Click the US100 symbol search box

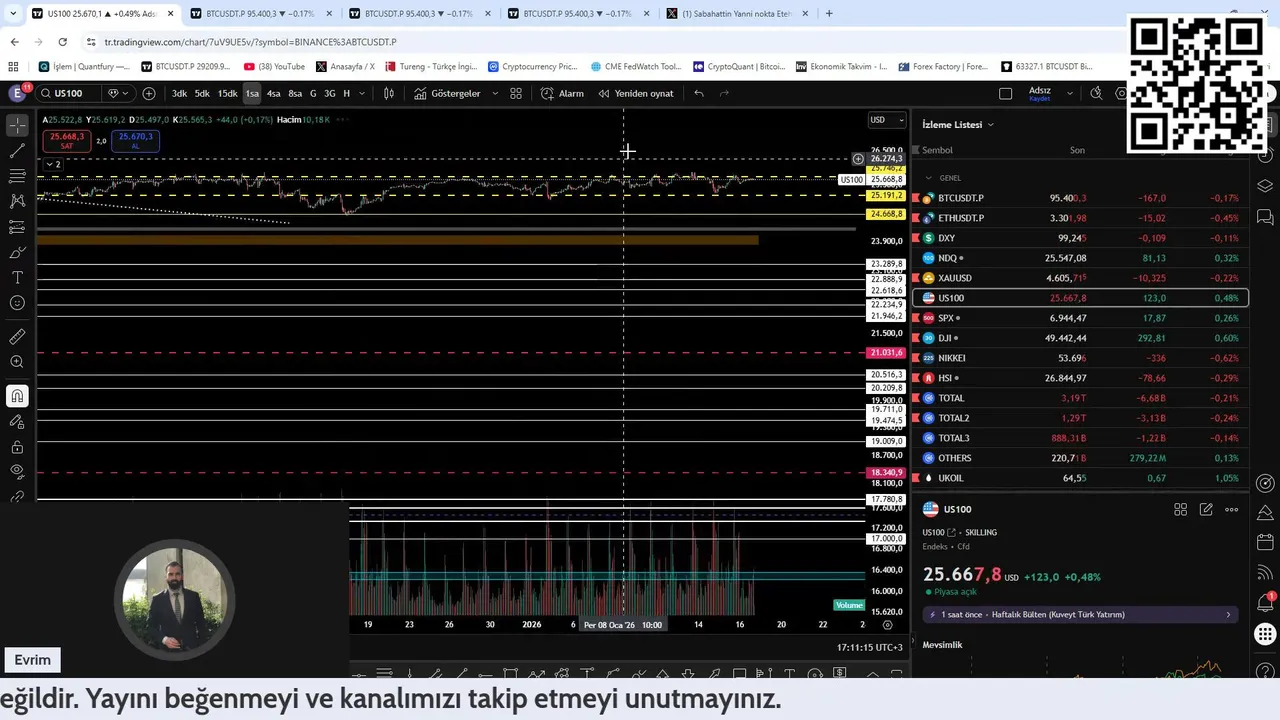pyautogui.click(x=68, y=93)
